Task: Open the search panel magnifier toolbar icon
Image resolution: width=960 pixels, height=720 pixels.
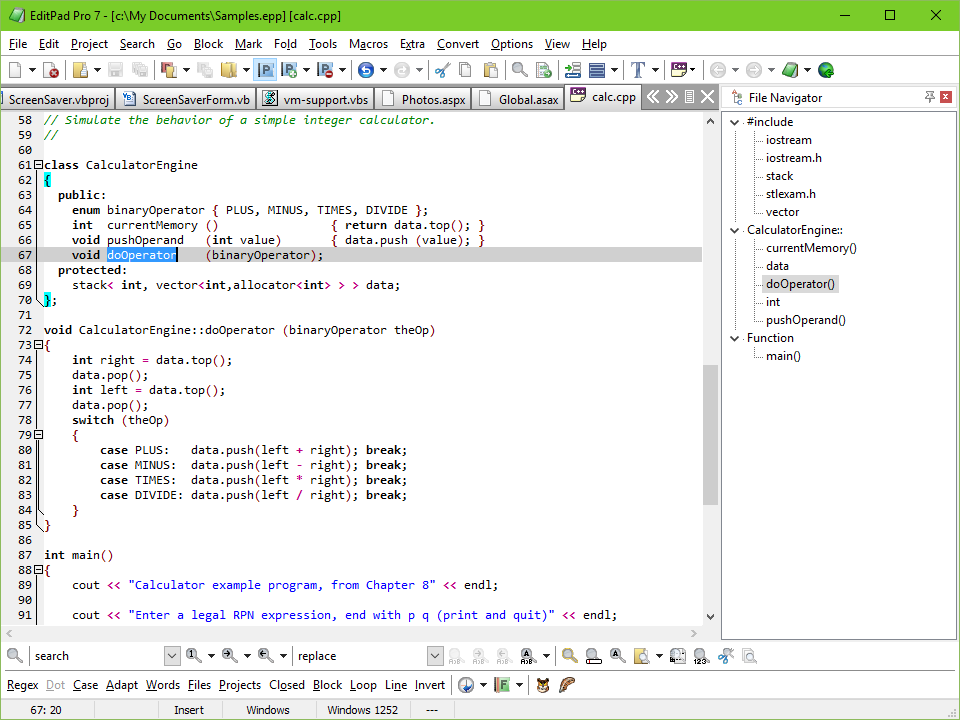Action: coord(520,70)
